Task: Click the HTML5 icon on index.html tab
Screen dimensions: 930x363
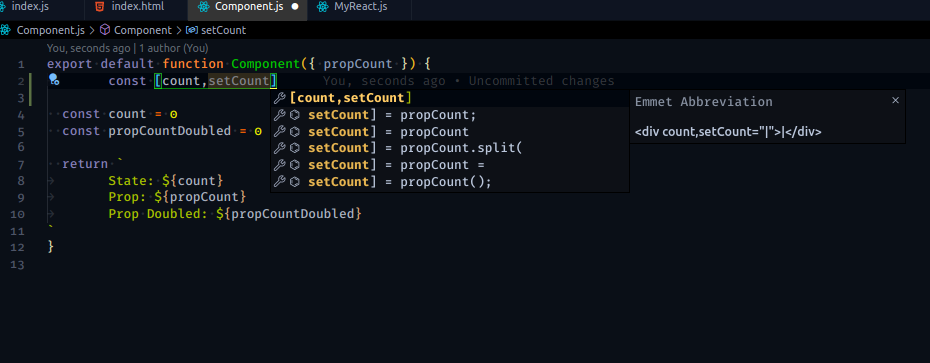Action: 100,7
